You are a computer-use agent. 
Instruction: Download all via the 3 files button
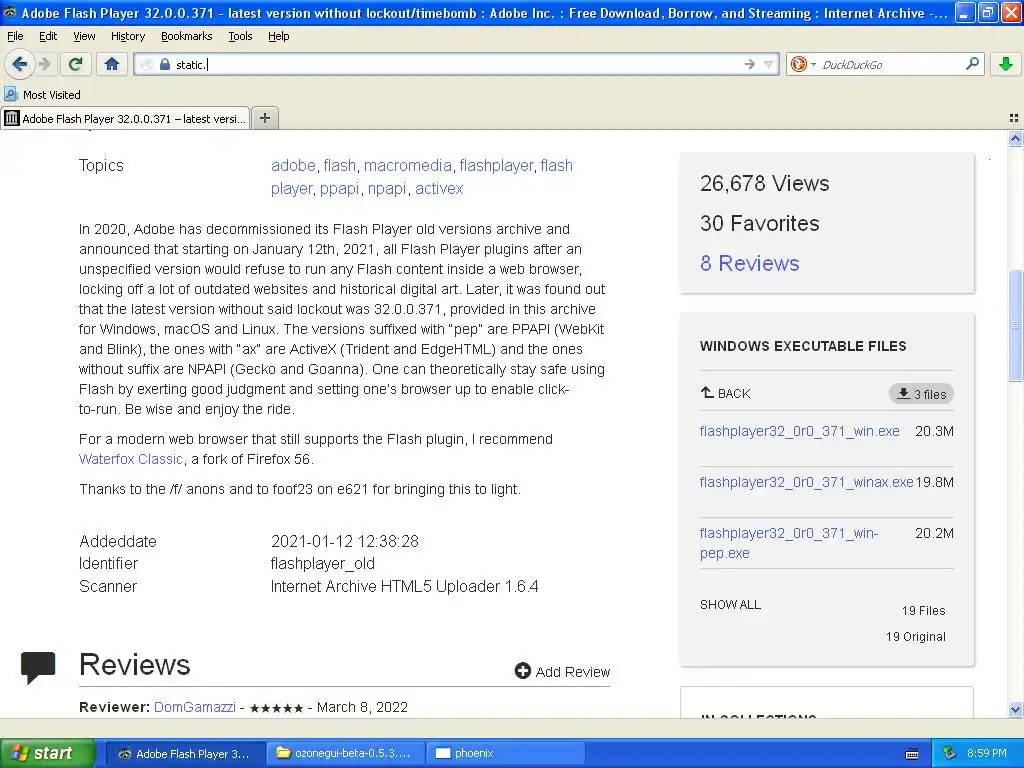(x=921, y=394)
